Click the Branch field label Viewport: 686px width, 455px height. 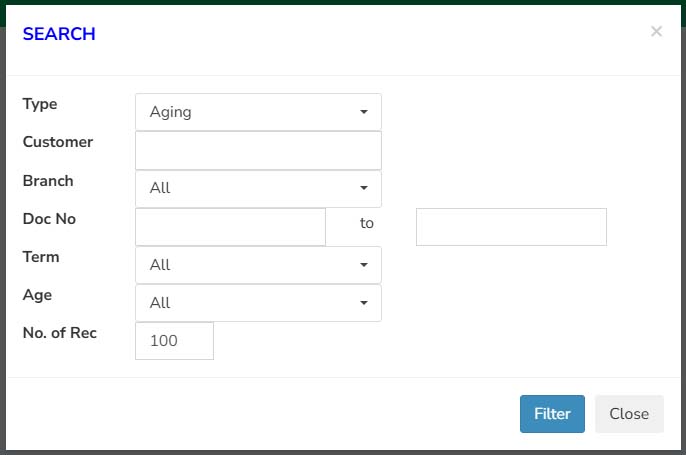point(48,181)
